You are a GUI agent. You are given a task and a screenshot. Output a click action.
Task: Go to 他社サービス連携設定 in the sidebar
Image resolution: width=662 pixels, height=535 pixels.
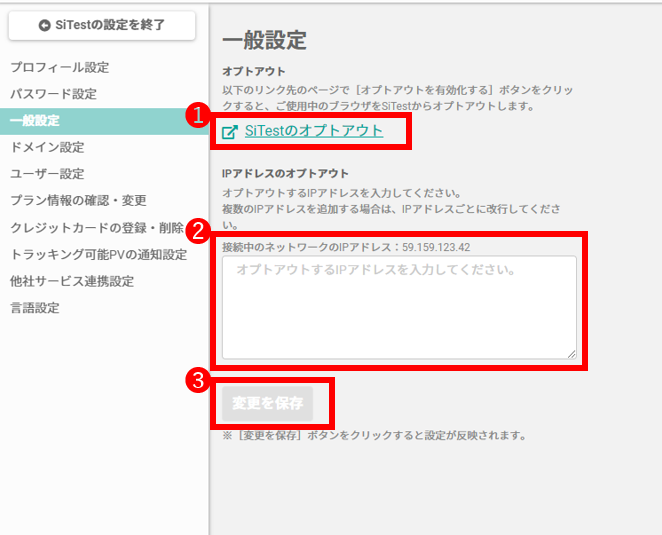click(72, 281)
